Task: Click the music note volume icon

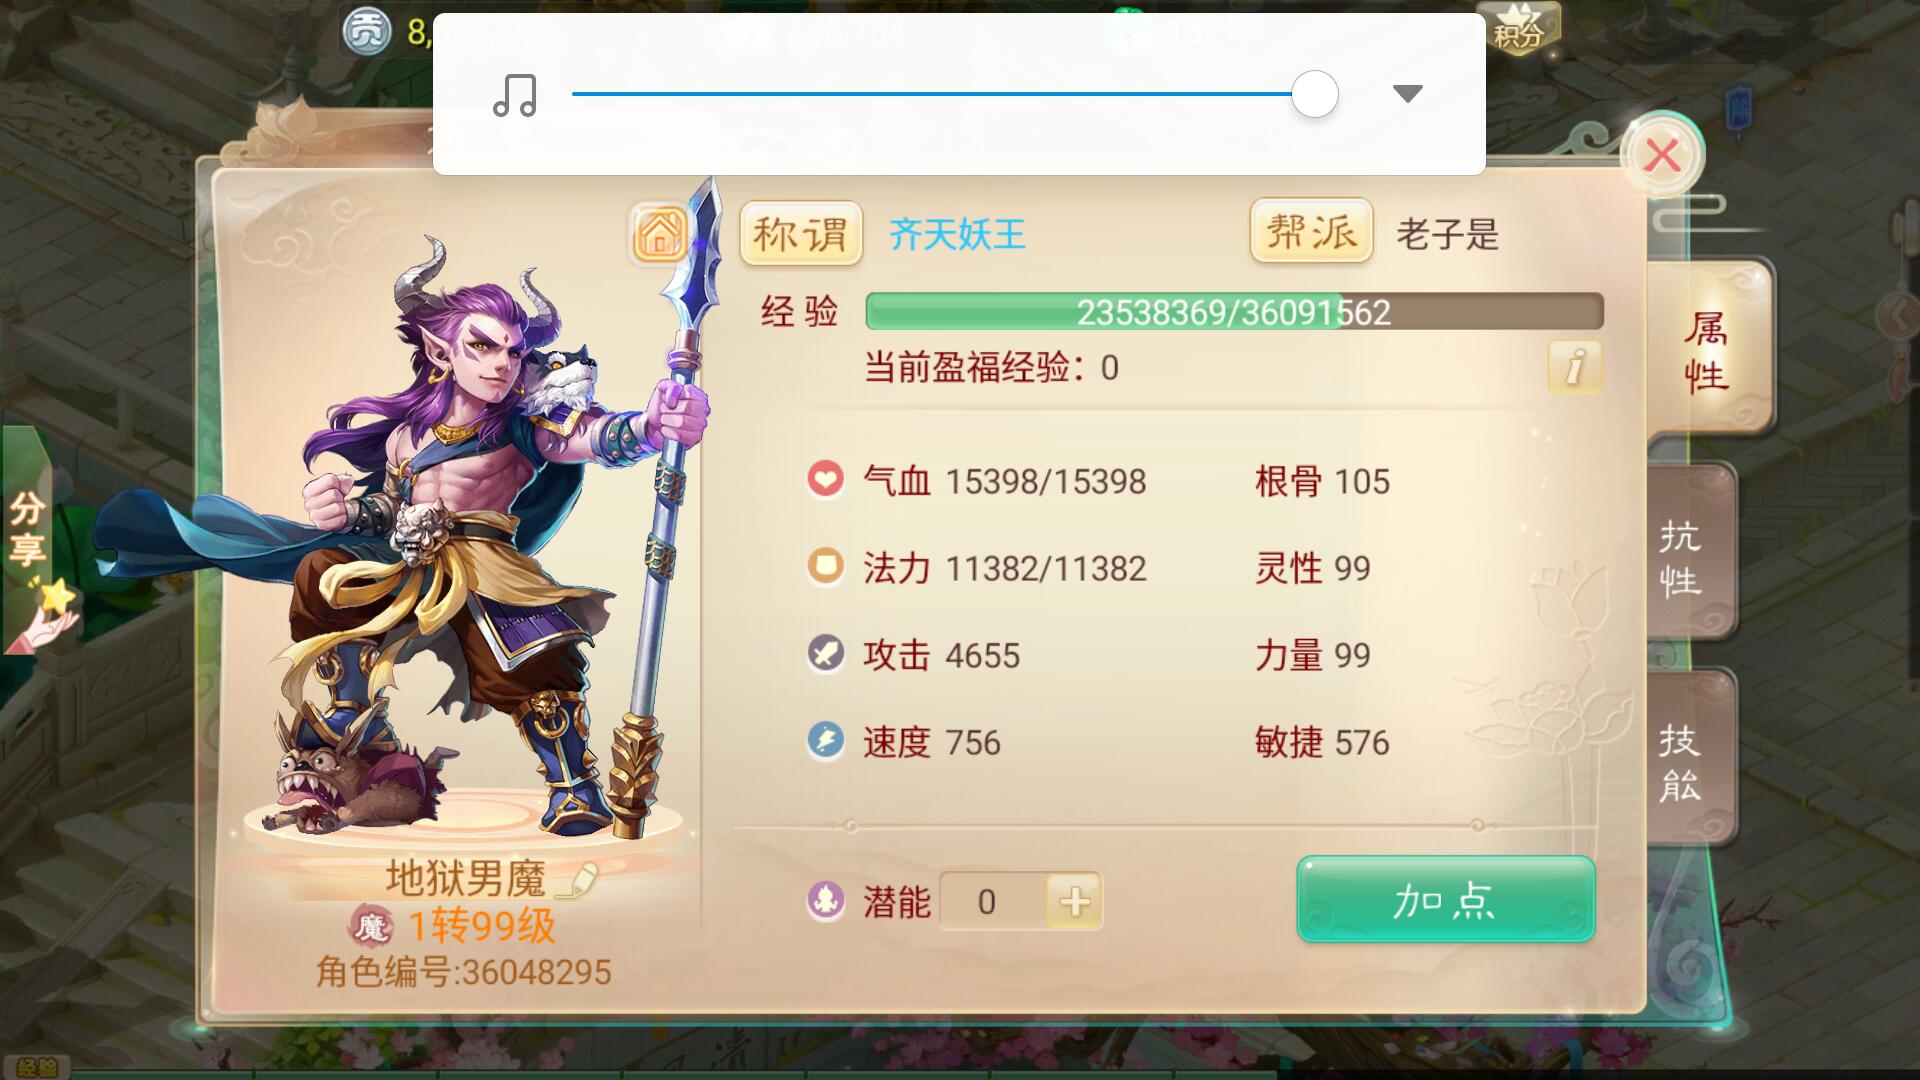Action: tap(515, 95)
